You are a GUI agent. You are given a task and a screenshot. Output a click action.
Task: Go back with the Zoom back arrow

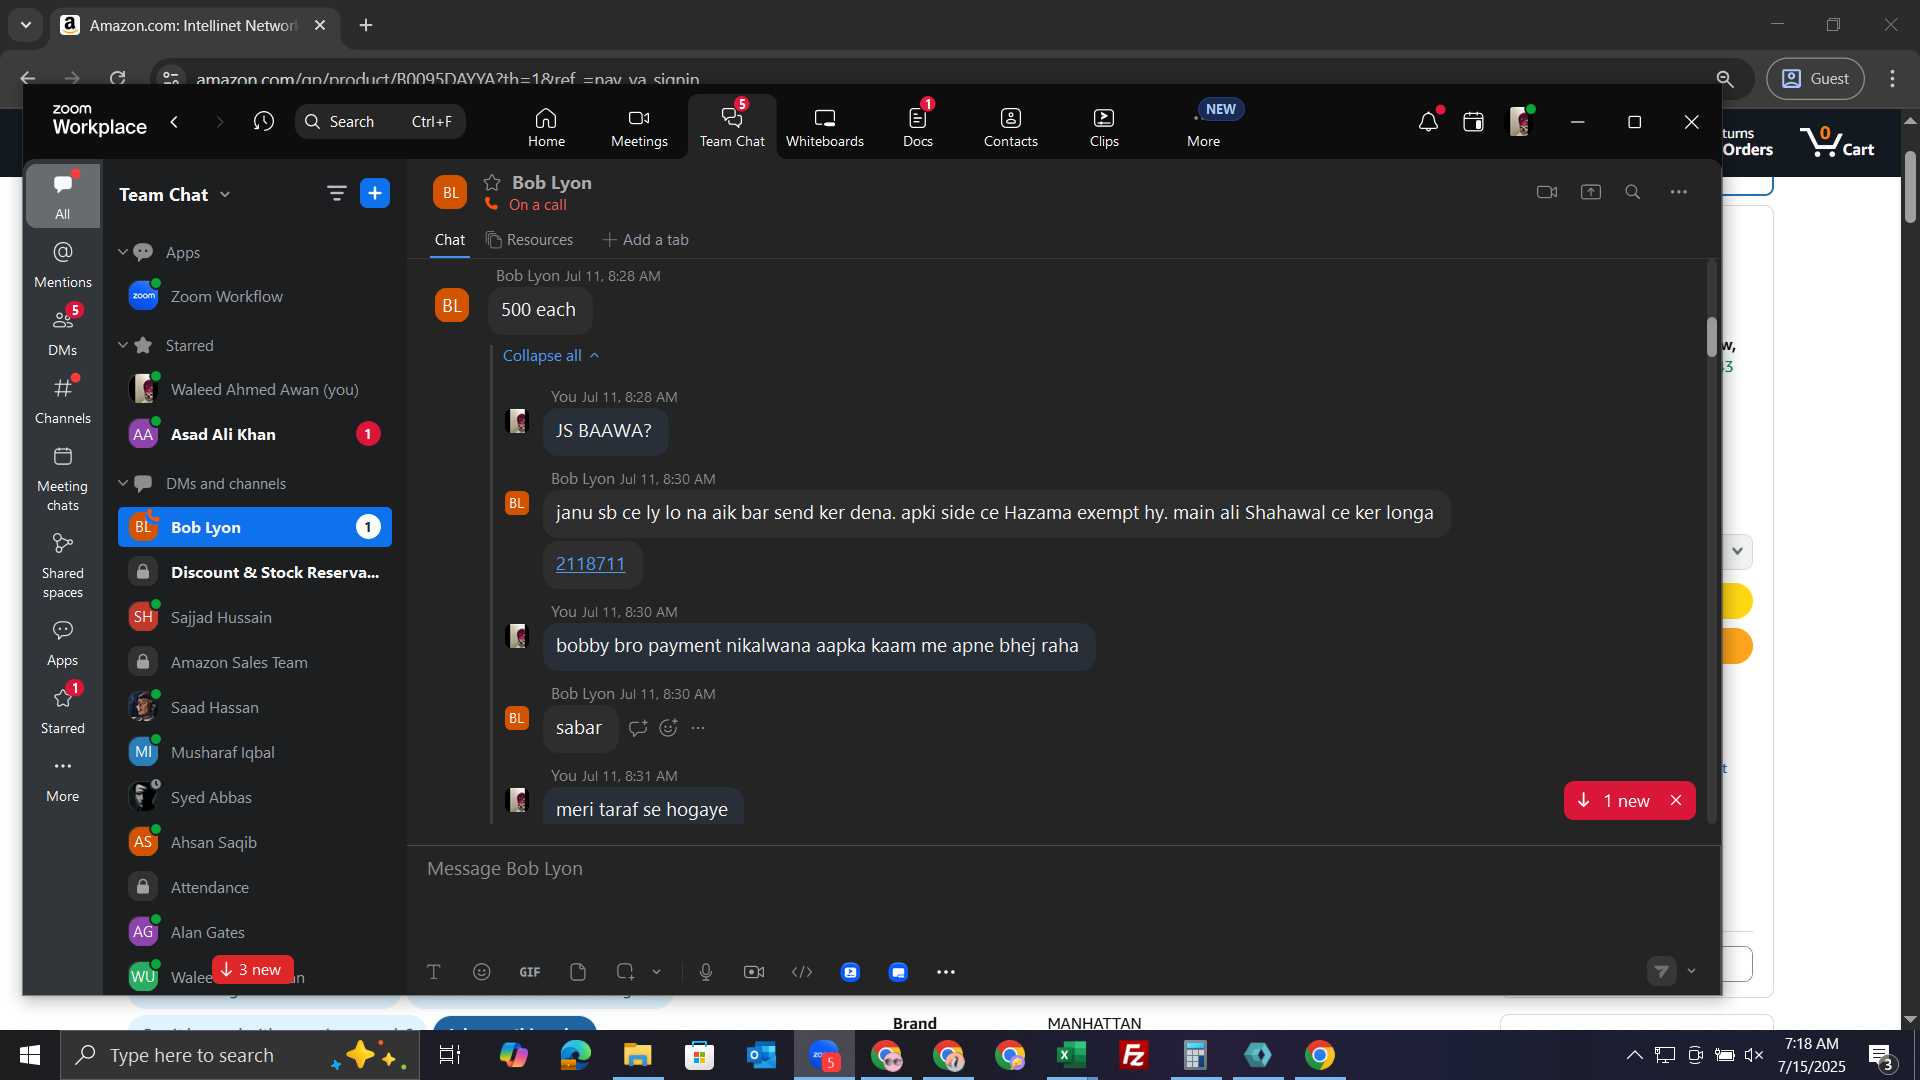(175, 122)
